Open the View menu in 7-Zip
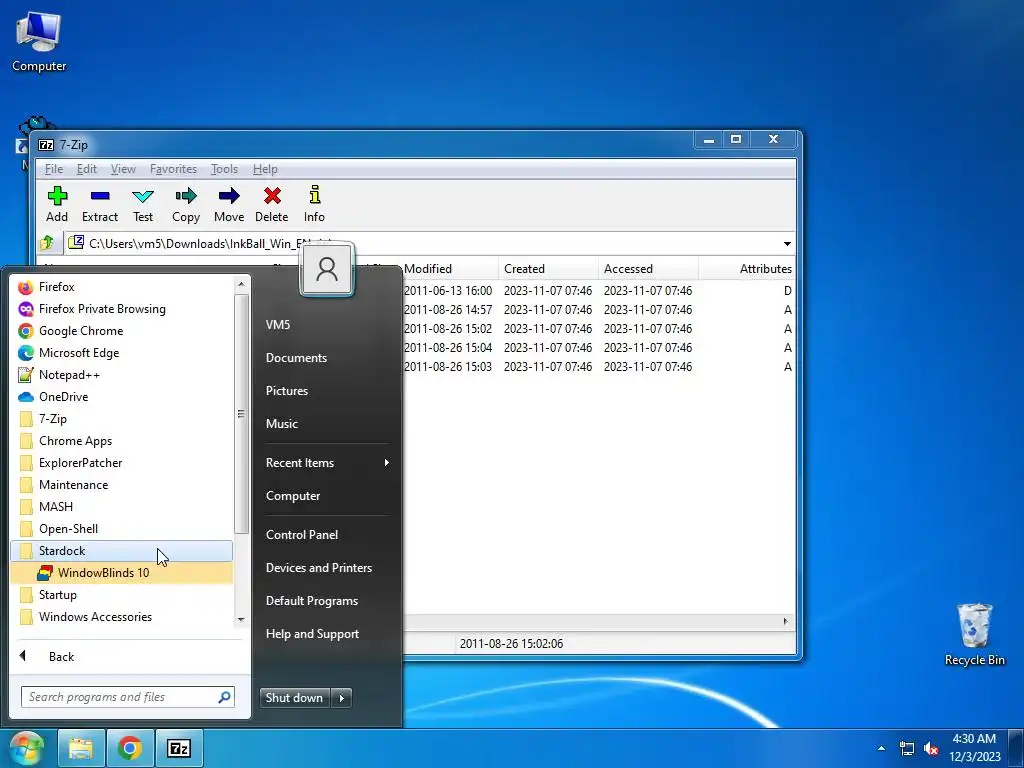 tap(123, 169)
